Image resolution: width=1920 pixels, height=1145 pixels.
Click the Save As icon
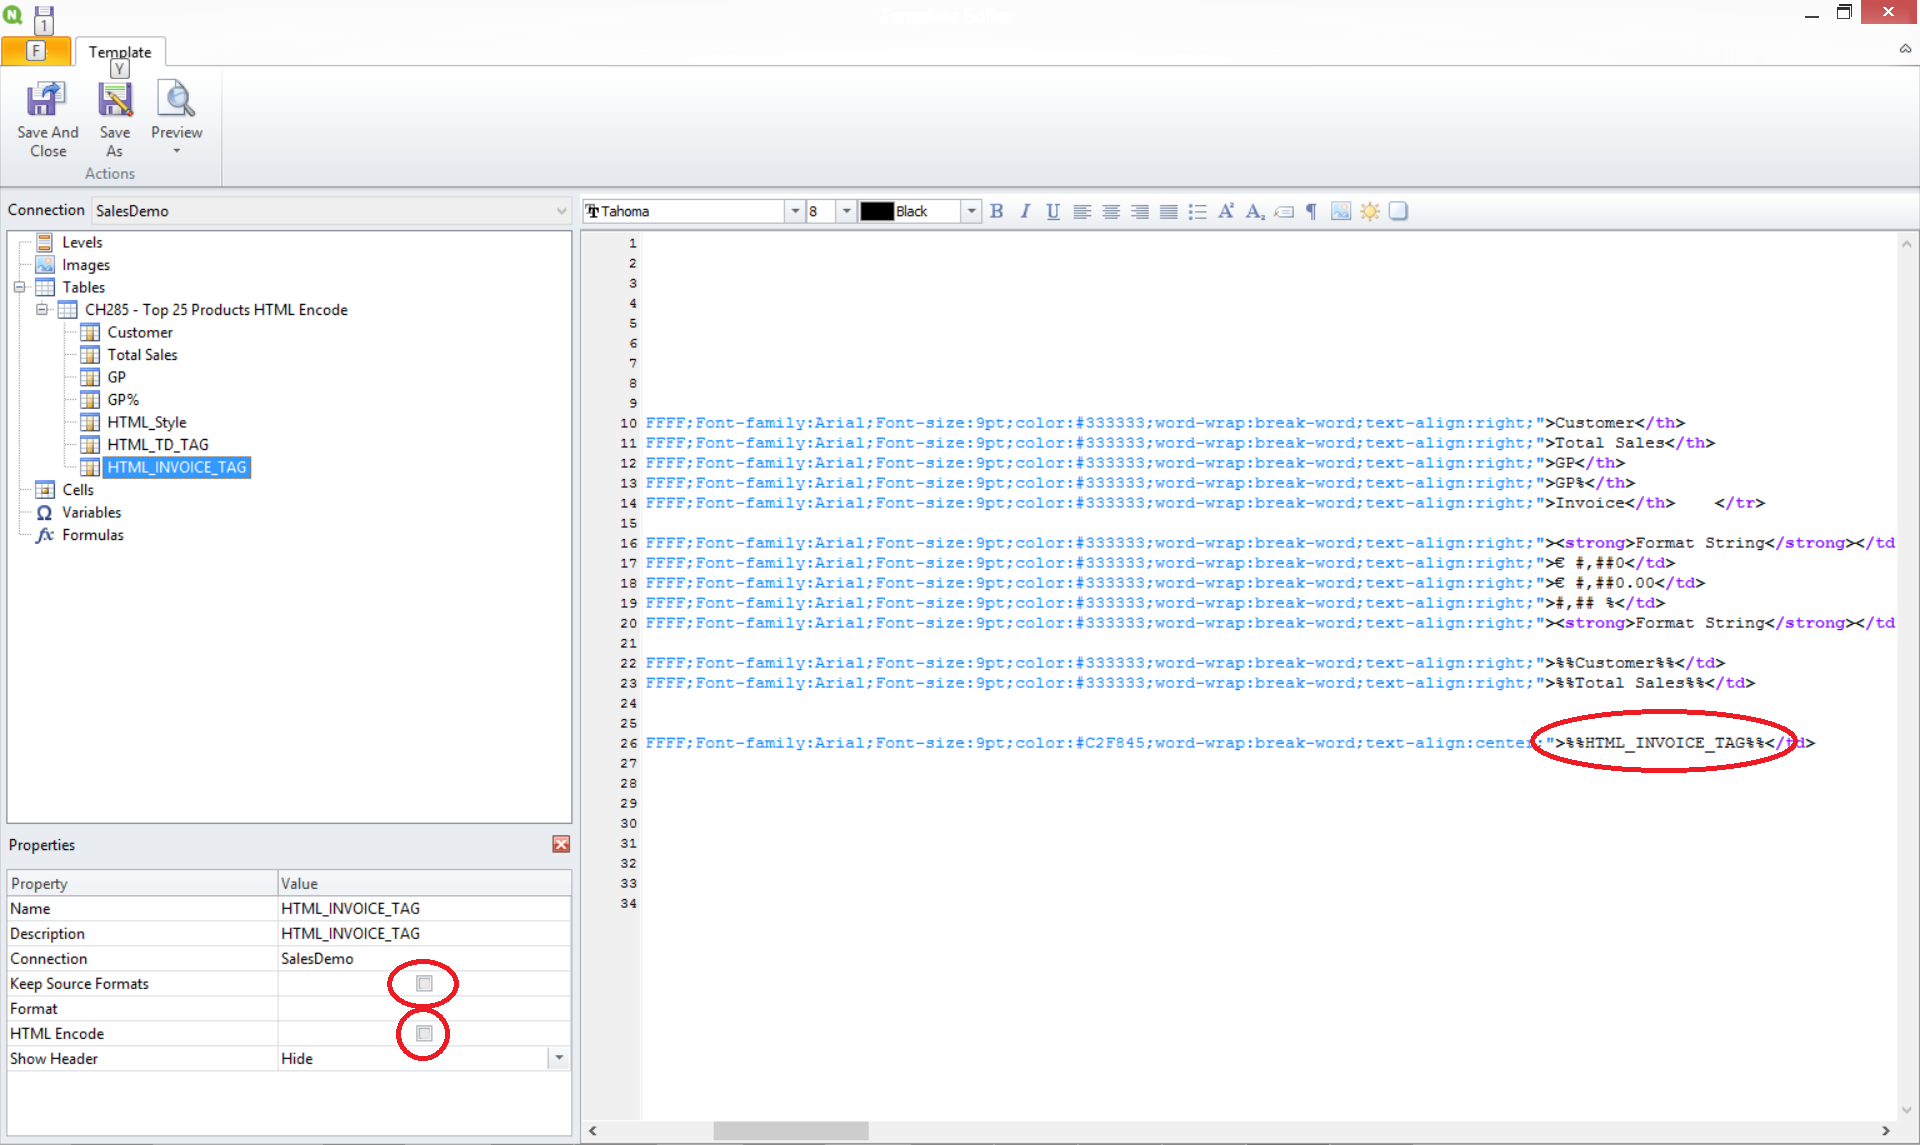click(115, 99)
